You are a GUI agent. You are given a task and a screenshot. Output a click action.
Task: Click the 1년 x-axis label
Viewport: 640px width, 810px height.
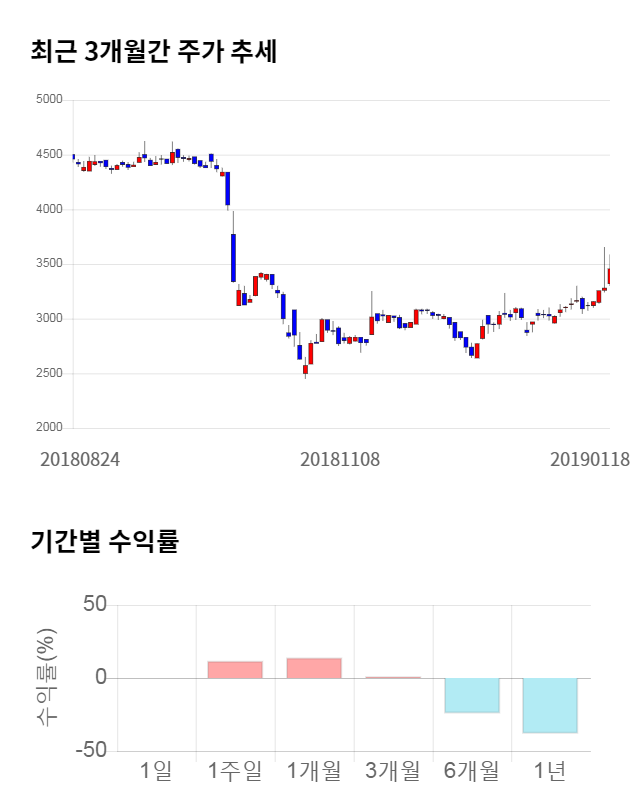550,770
